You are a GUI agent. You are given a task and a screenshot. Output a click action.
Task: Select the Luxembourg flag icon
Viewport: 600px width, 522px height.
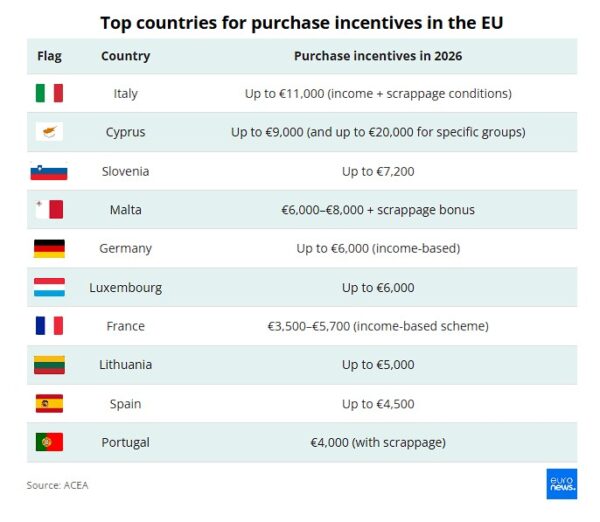point(49,288)
